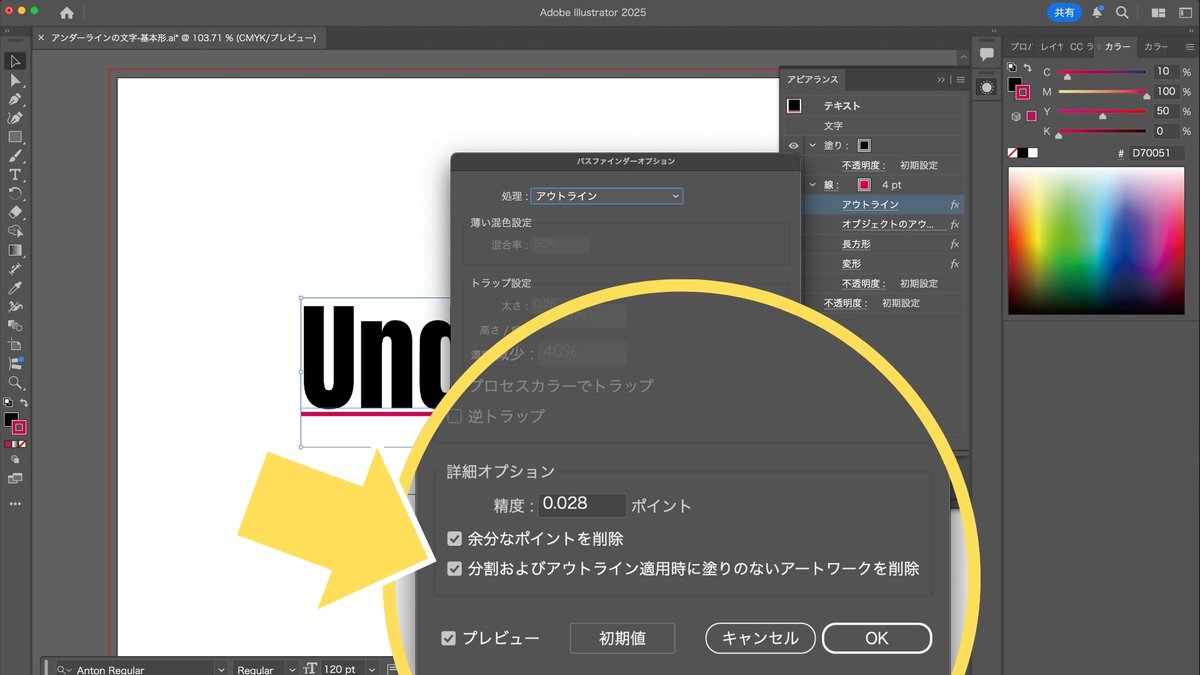Click the search magnifier in title bar
This screenshot has height=675, width=1200.
[x=1122, y=13]
